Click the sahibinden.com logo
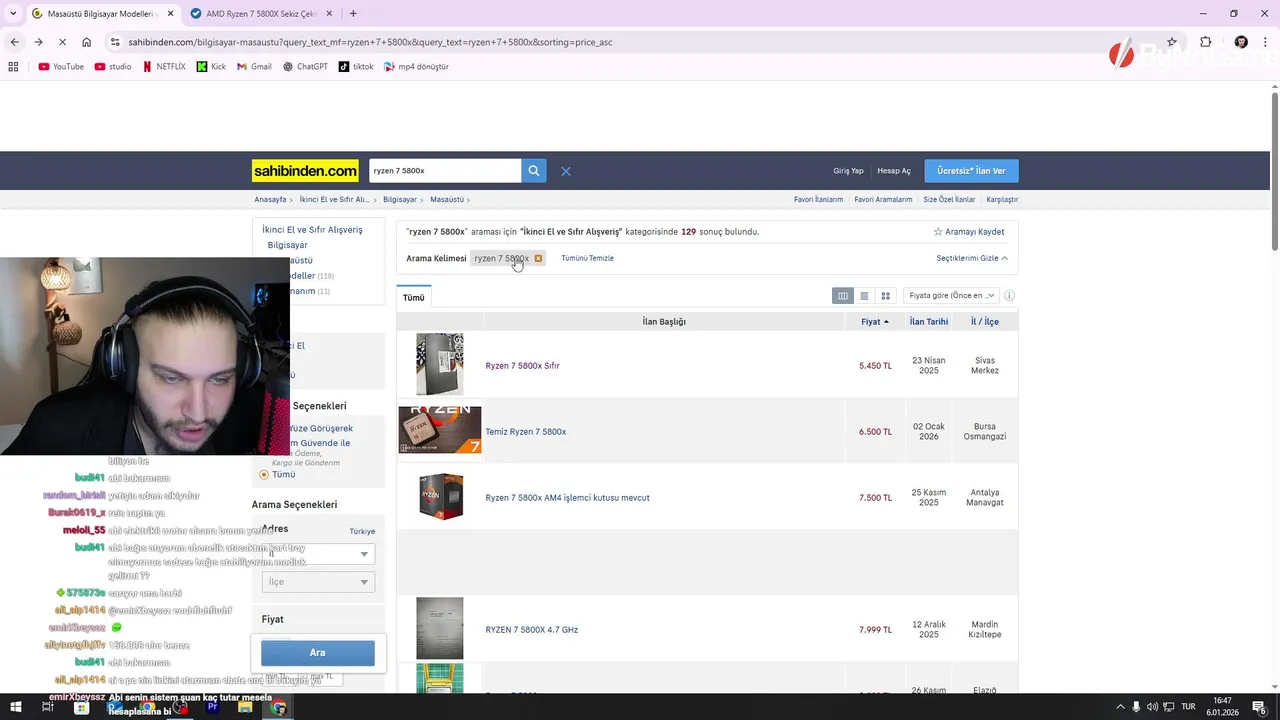 (x=305, y=171)
